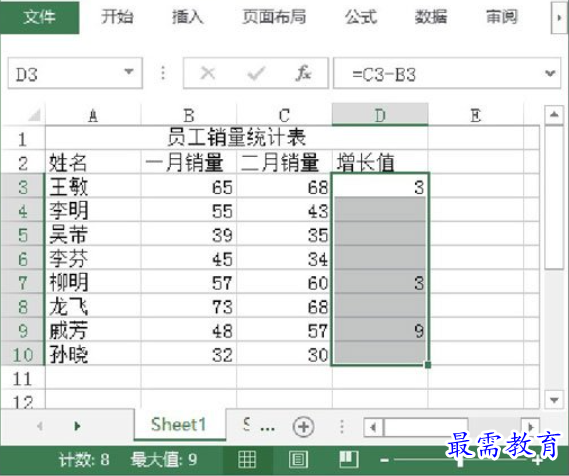
Task: Select column D header
Action: [x=380, y=115]
